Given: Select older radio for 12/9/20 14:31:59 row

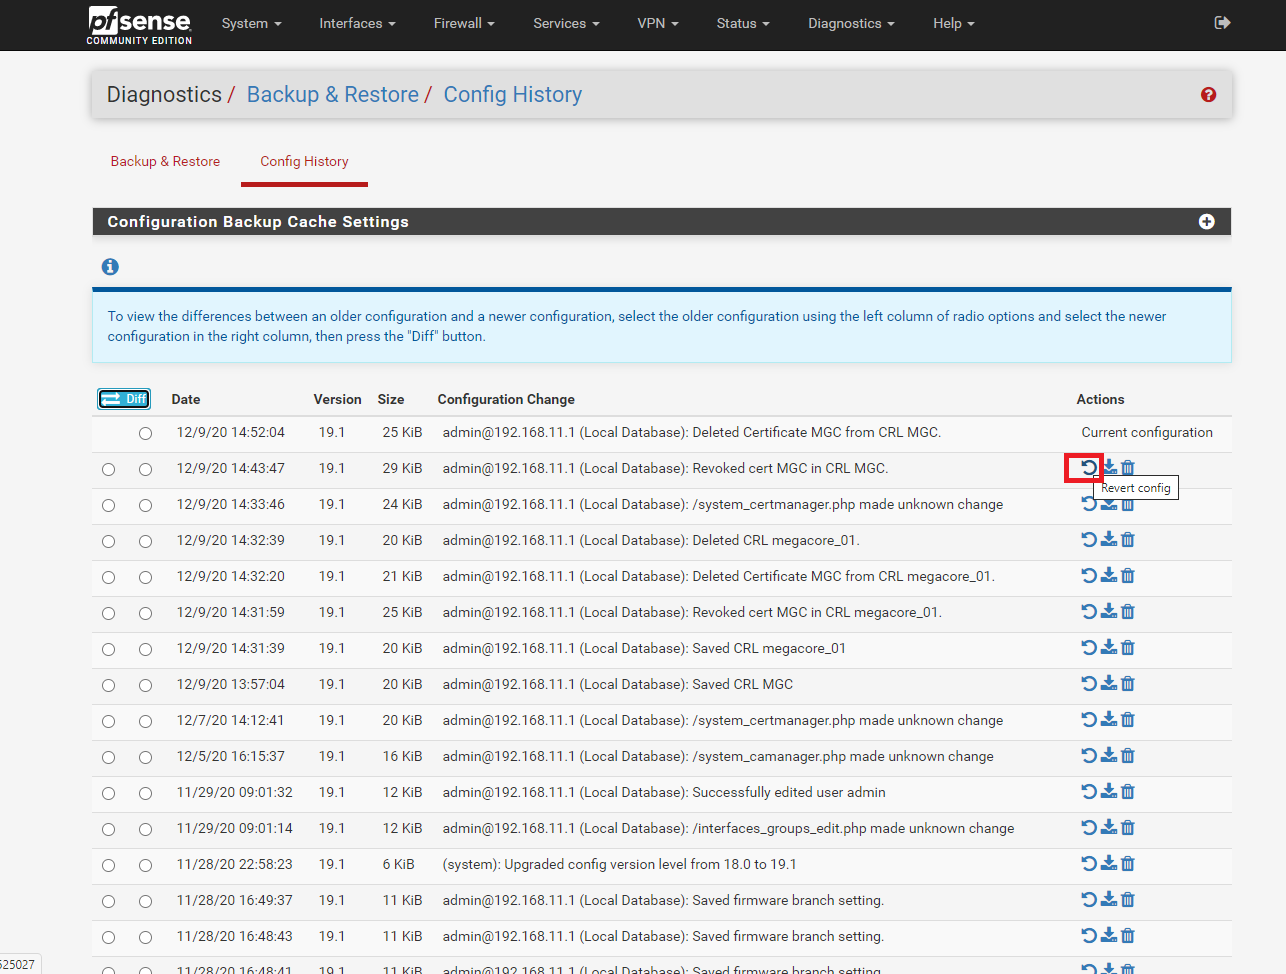Looking at the screenshot, I should click(108, 613).
